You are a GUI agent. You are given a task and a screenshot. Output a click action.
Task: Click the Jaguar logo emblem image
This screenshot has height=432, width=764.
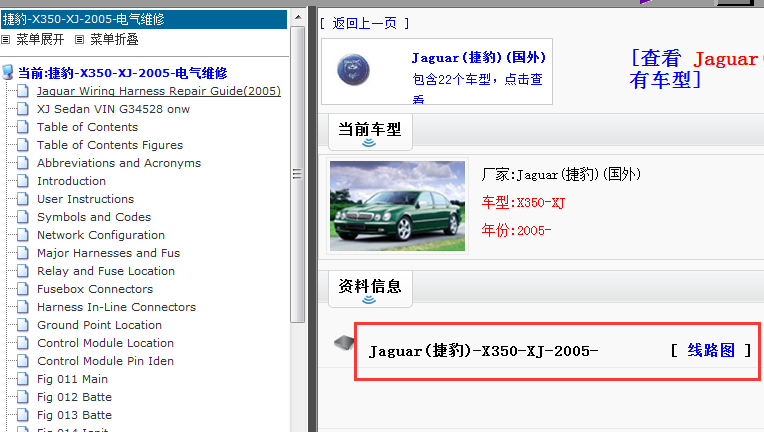[x=353, y=70]
